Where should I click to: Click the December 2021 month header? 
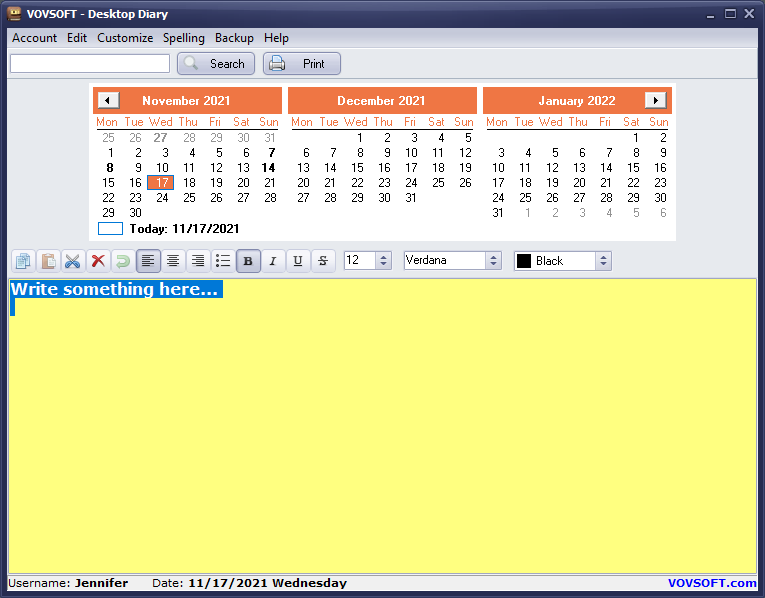381,101
